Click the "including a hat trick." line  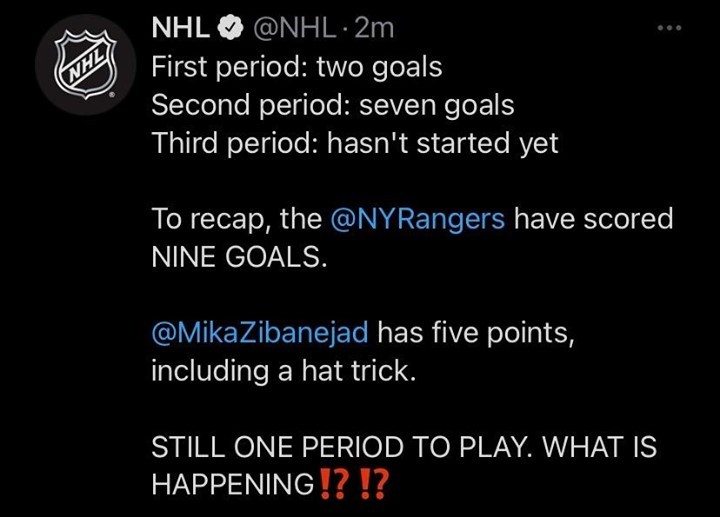281,371
